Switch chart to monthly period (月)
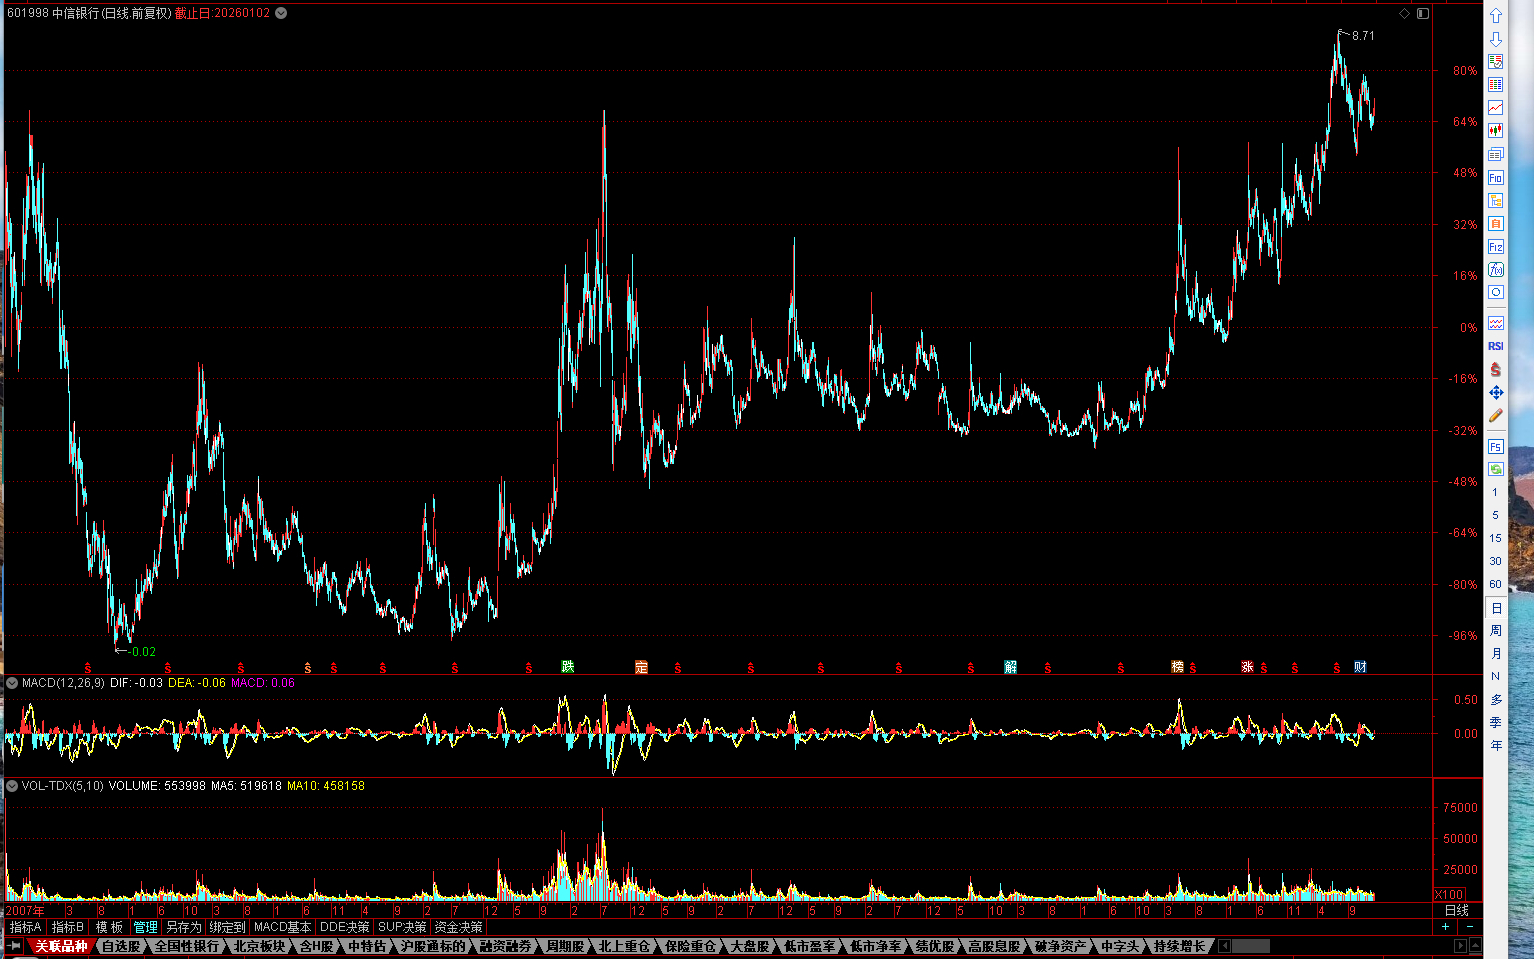 [1495, 653]
